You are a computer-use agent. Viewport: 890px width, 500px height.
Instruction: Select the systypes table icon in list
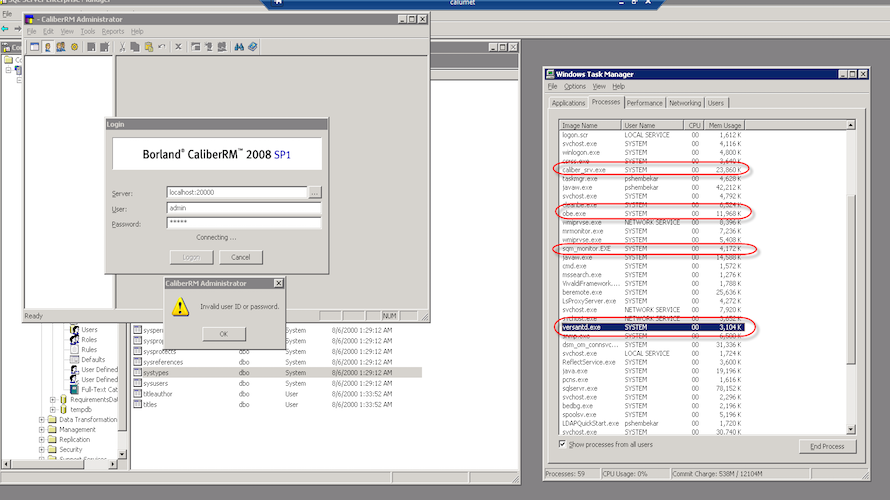(x=138, y=372)
